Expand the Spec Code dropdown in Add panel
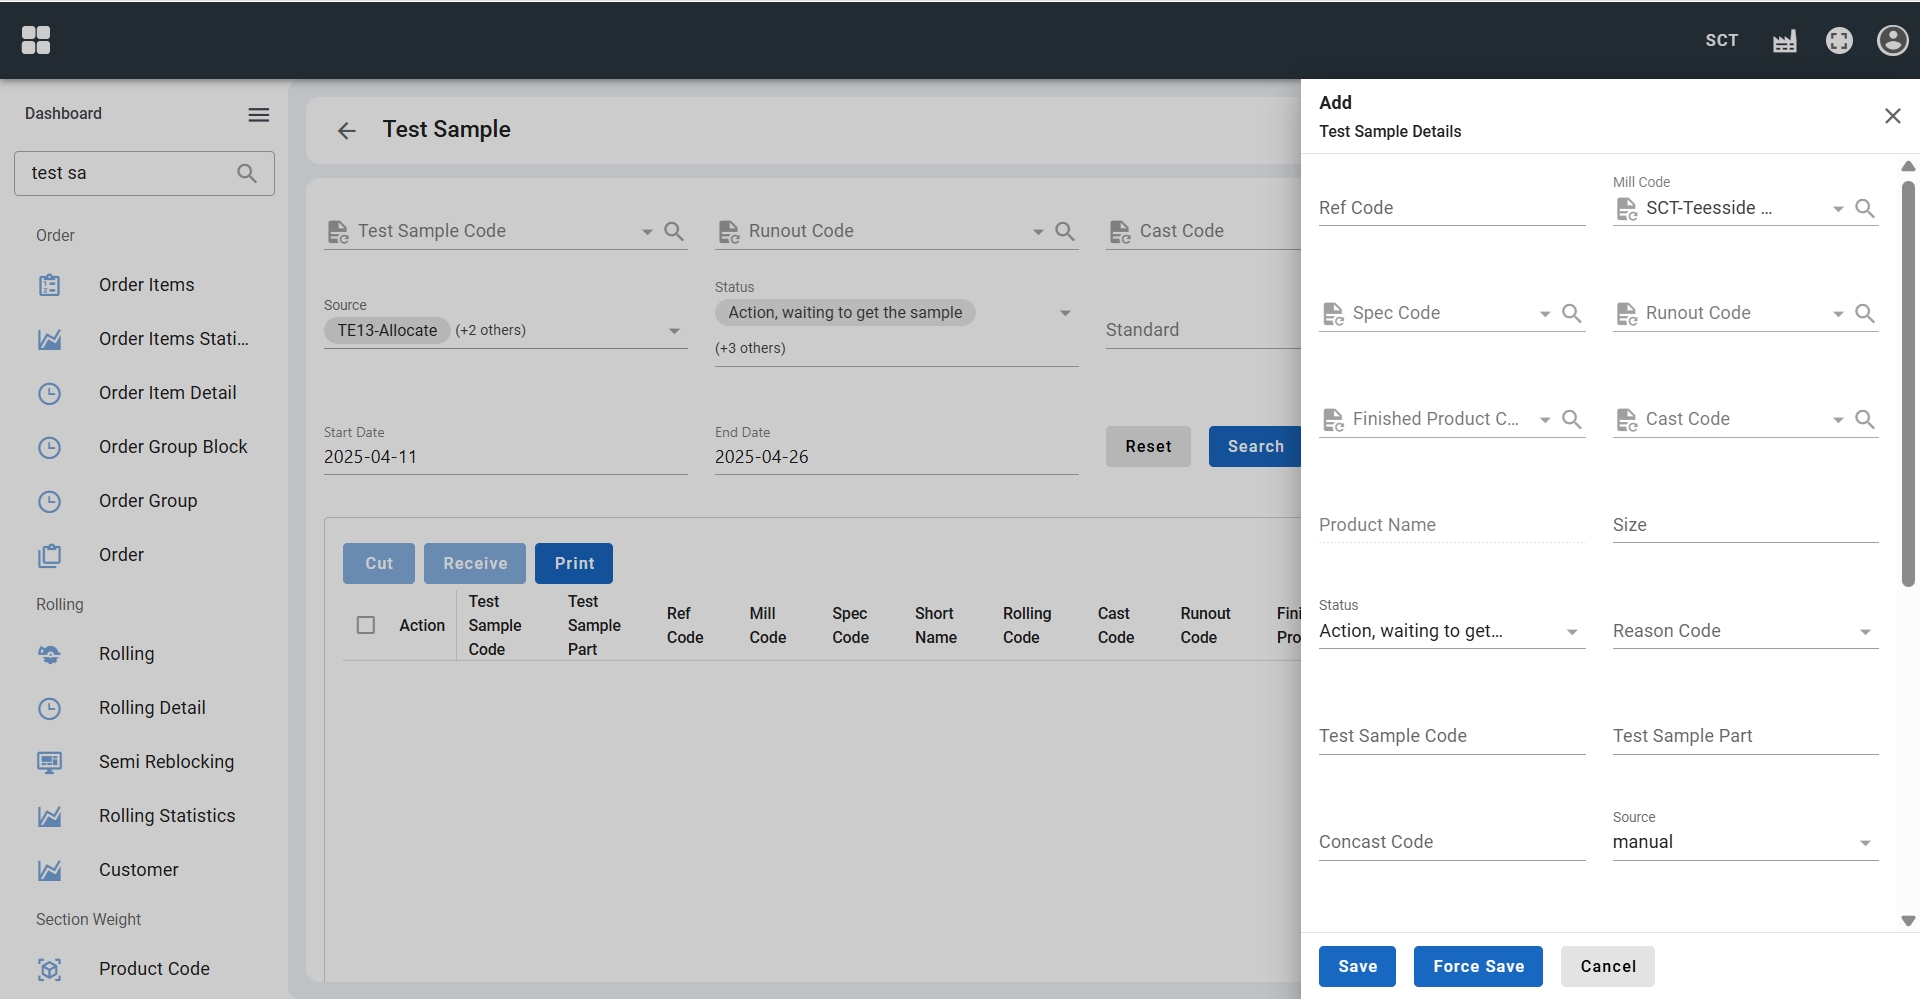The height and width of the screenshot is (999, 1920). pyautogui.click(x=1545, y=314)
